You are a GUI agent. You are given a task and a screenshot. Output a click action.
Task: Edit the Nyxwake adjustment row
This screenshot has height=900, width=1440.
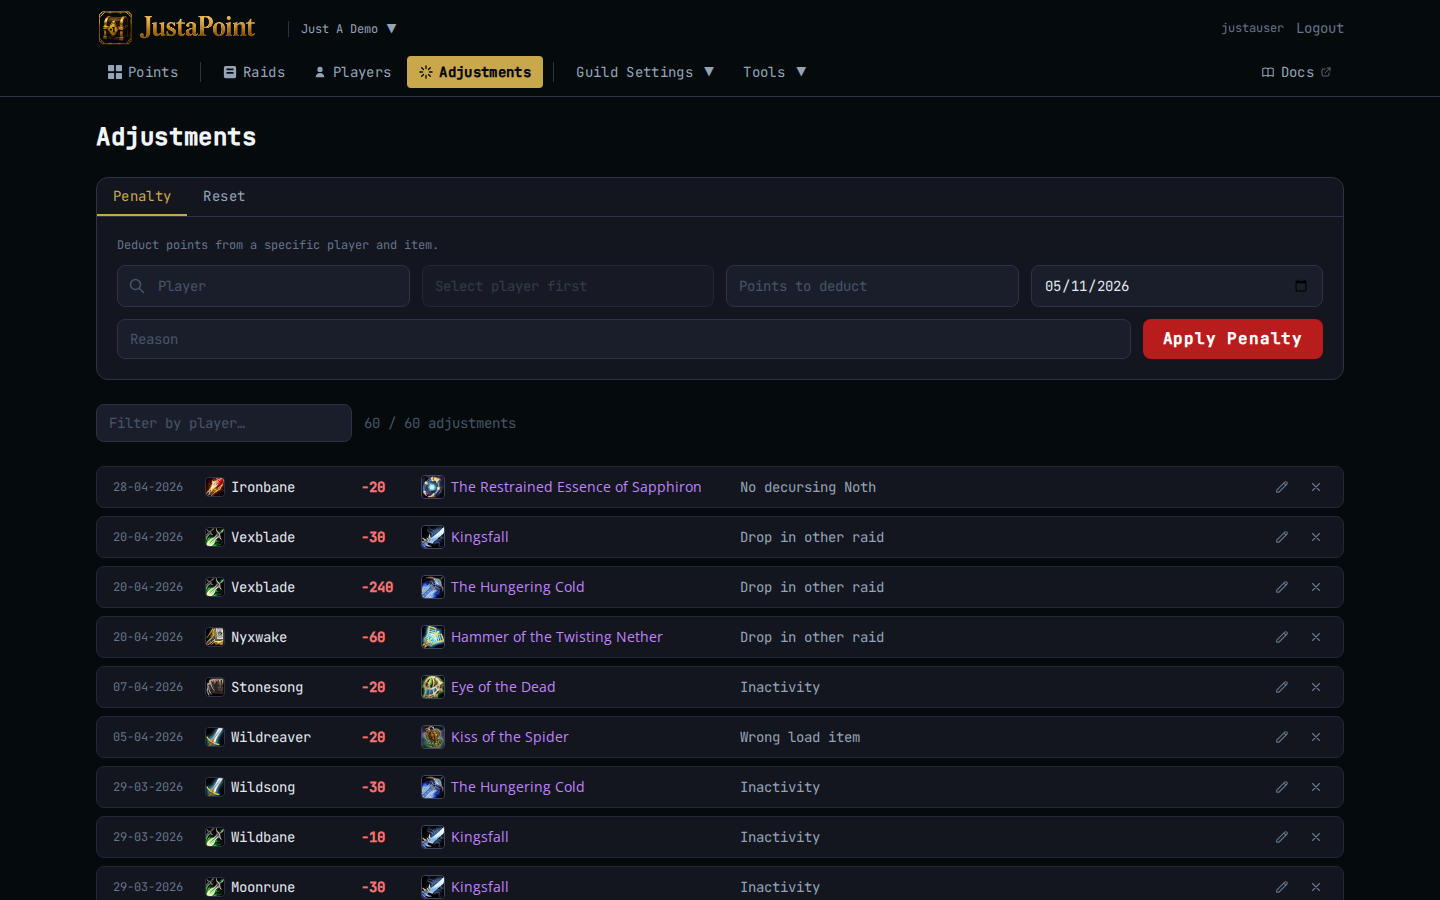click(1282, 637)
